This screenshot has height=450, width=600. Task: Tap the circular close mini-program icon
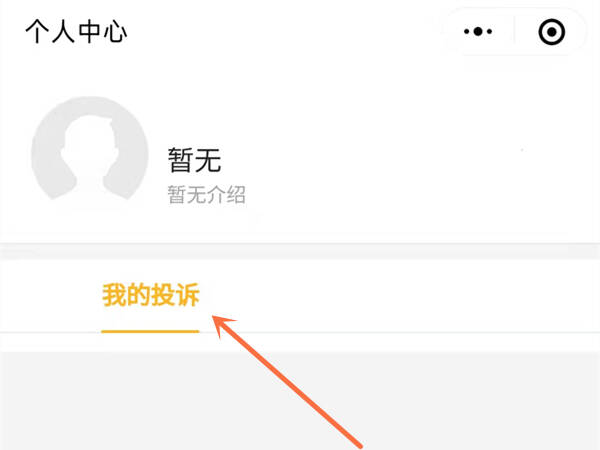[551, 32]
